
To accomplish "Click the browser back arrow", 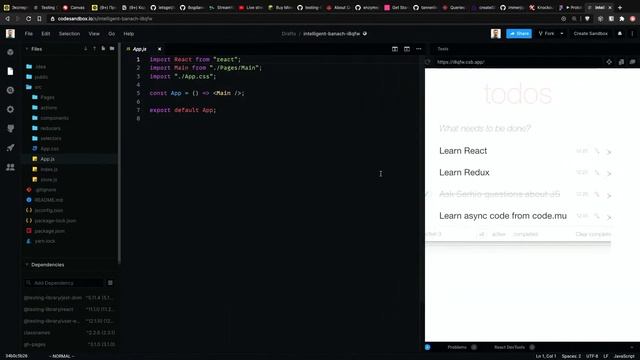I will click(7, 19).
